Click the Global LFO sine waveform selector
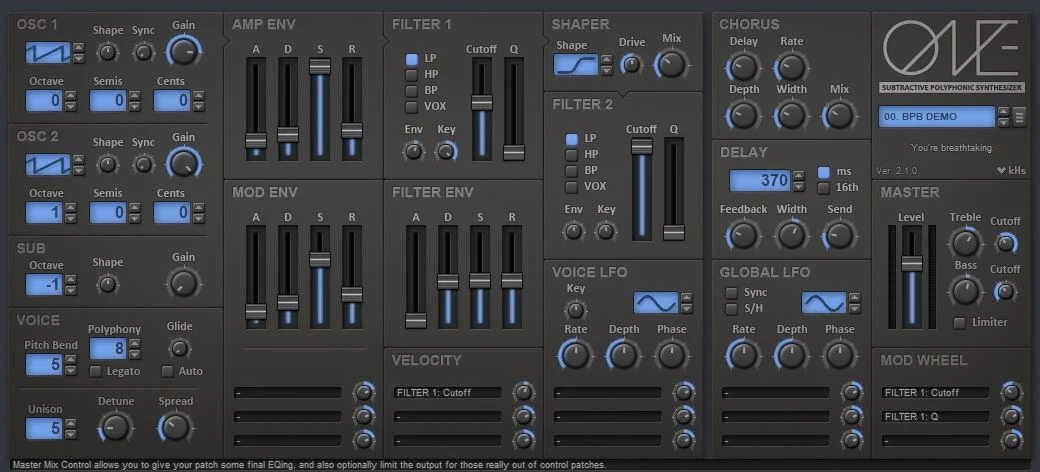 824,302
